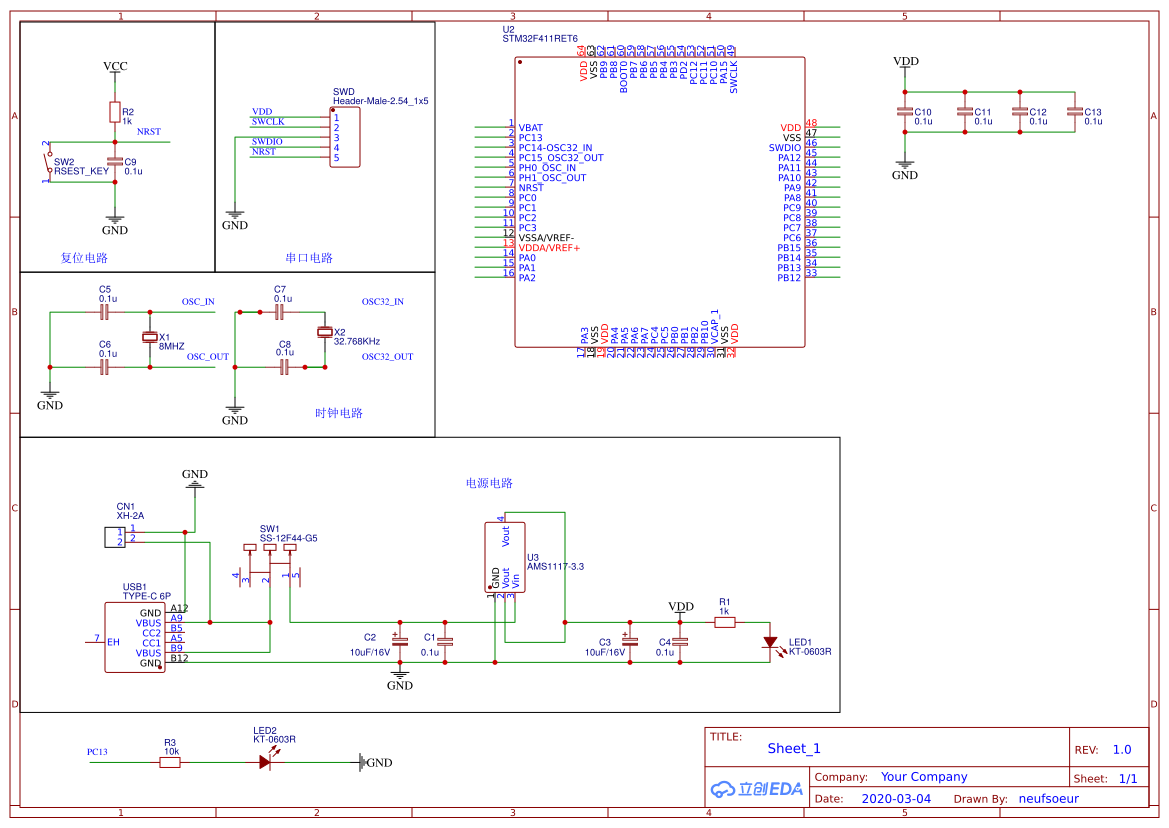Click the PH0_OSC_IN pin label on U2
The width and height of the screenshot is (1169, 828).
pos(547,168)
